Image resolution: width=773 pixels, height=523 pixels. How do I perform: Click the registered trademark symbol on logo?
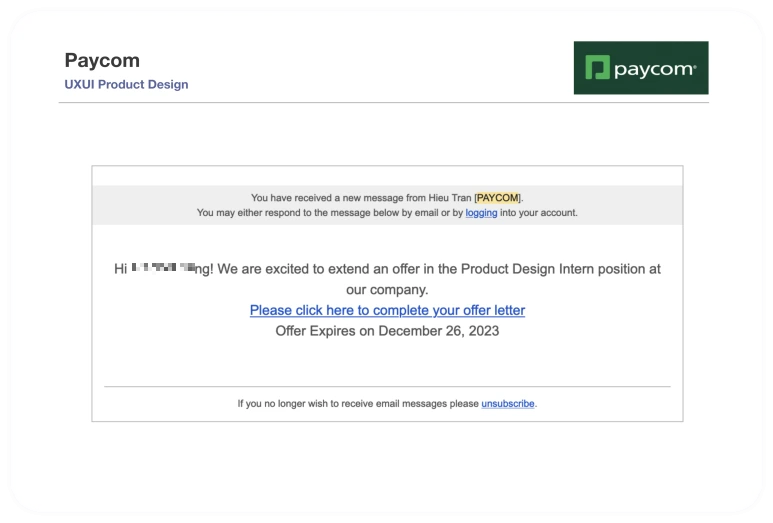(x=695, y=66)
